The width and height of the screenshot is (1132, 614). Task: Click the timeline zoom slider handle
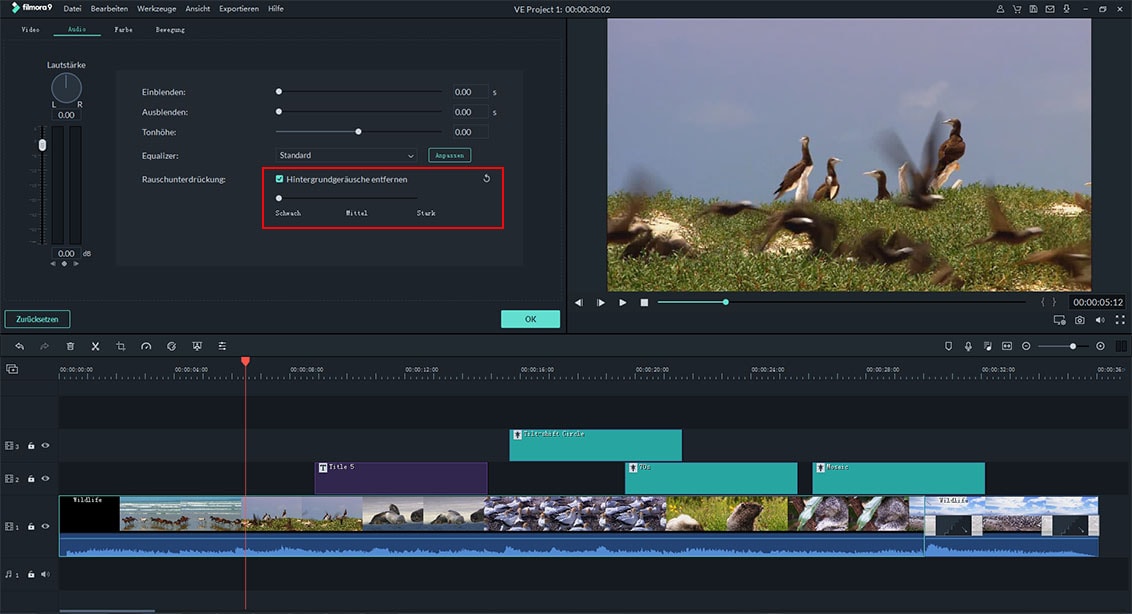point(1073,346)
